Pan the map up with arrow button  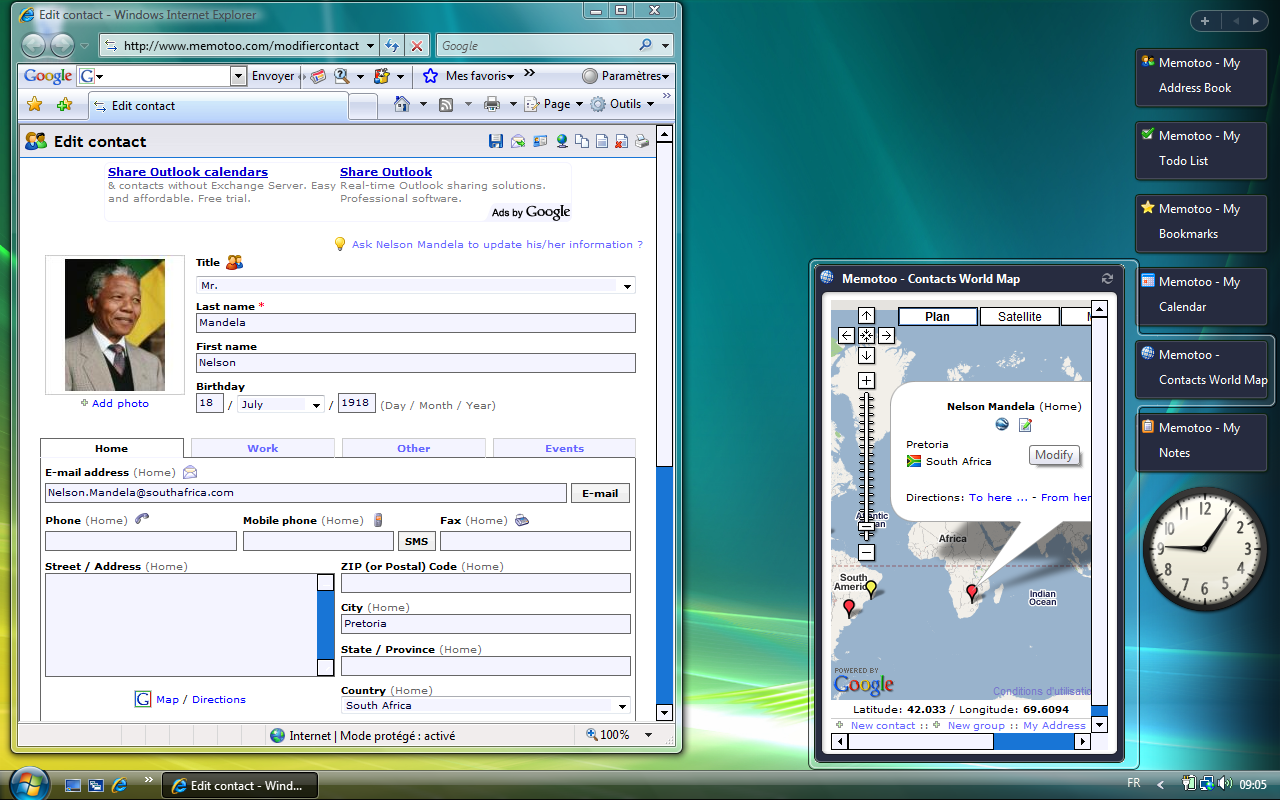pyautogui.click(x=866, y=316)
